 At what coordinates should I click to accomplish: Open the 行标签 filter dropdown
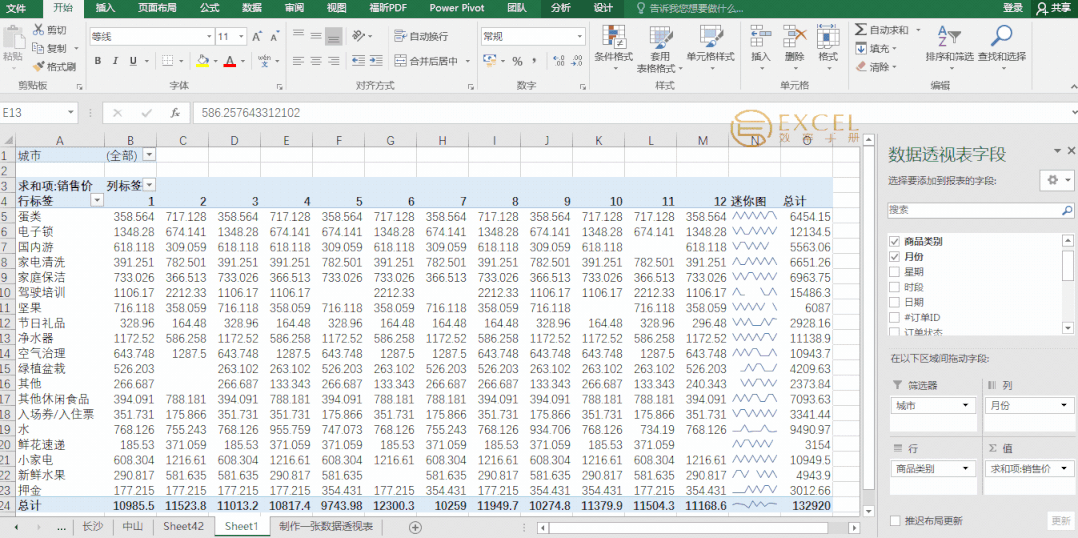point(97,201)
